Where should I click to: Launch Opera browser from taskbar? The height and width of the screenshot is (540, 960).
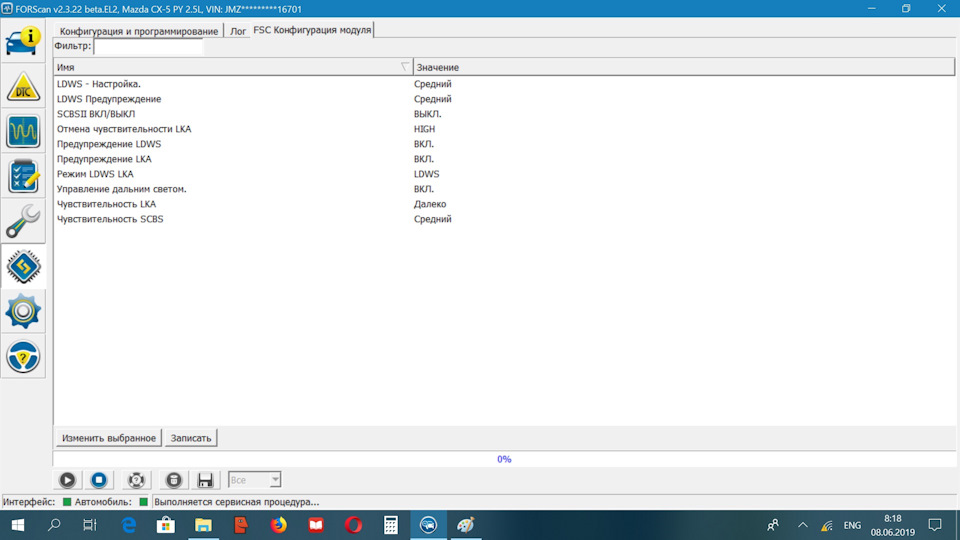[x=353, y=525]
